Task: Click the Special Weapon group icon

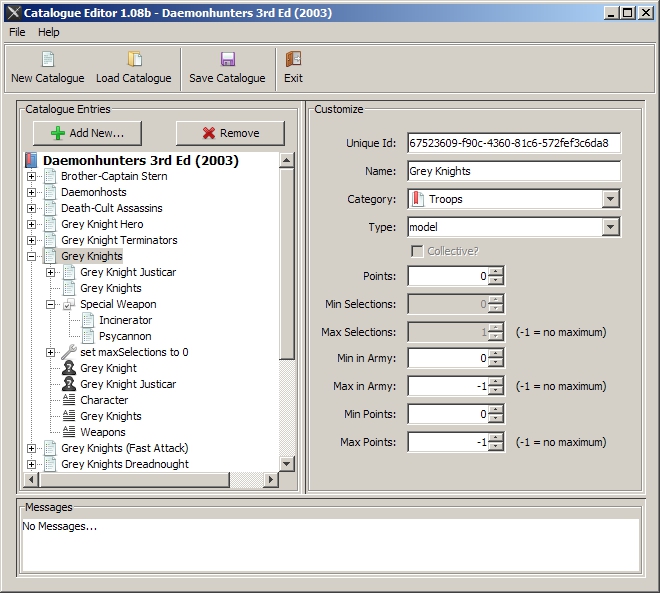Action: pos(69,304)
